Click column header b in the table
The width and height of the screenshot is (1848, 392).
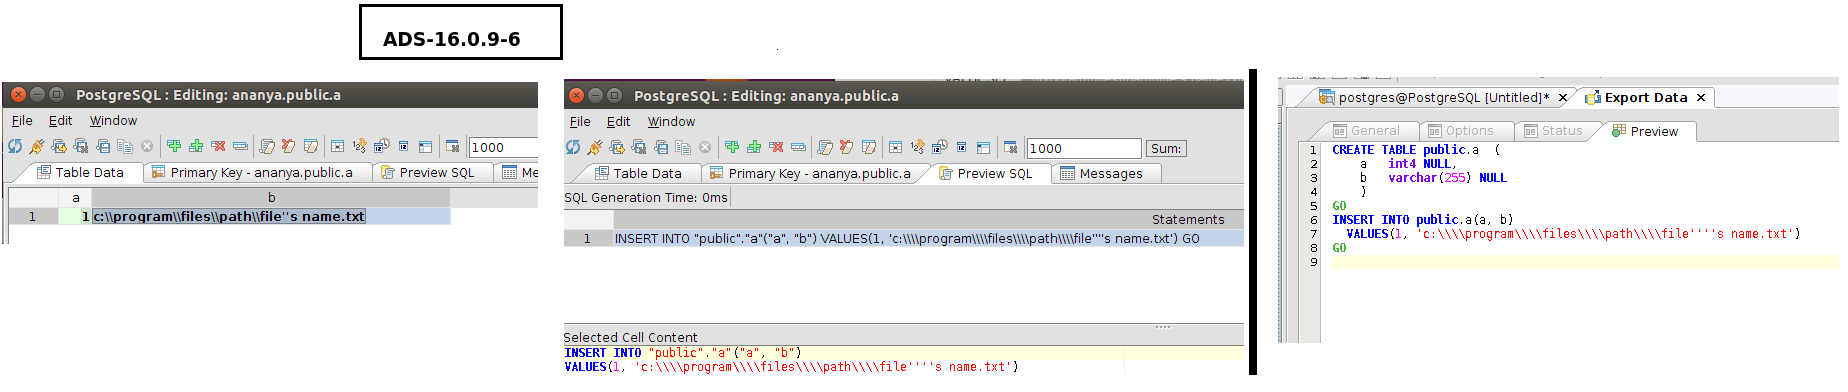point(271,198)
